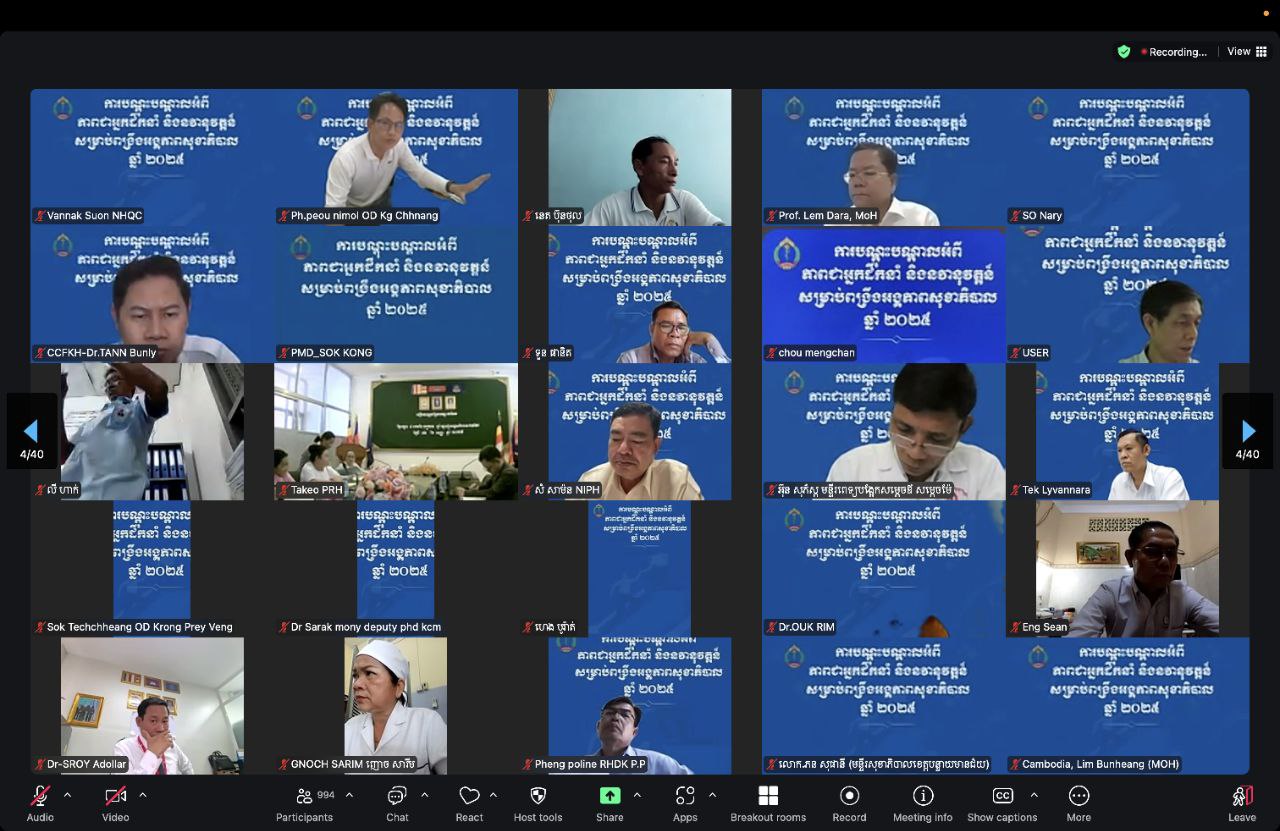Open the More options menu

(x=1079, y=803)
